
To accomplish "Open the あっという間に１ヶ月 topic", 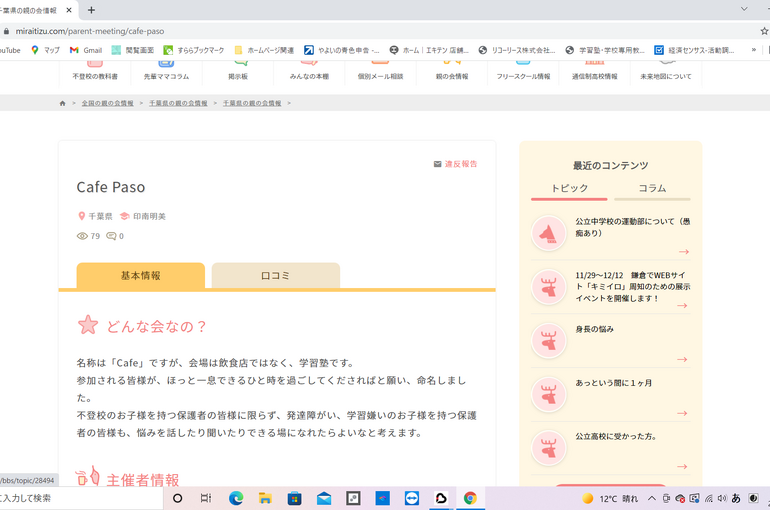I will [x=613, y=383].
